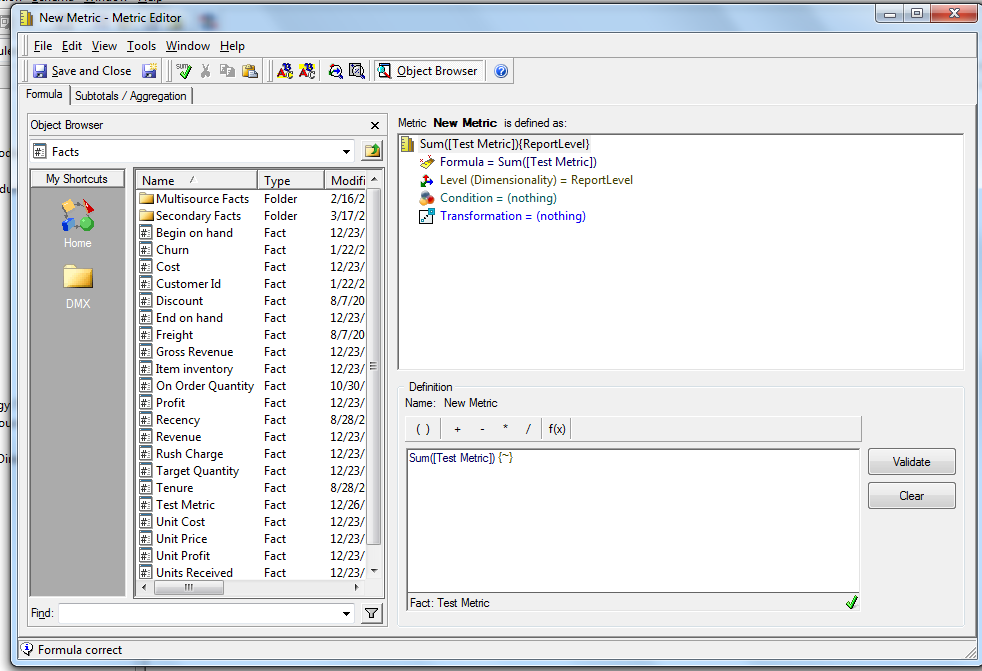
Task: Click the Validate button
Action: point(911,461)
